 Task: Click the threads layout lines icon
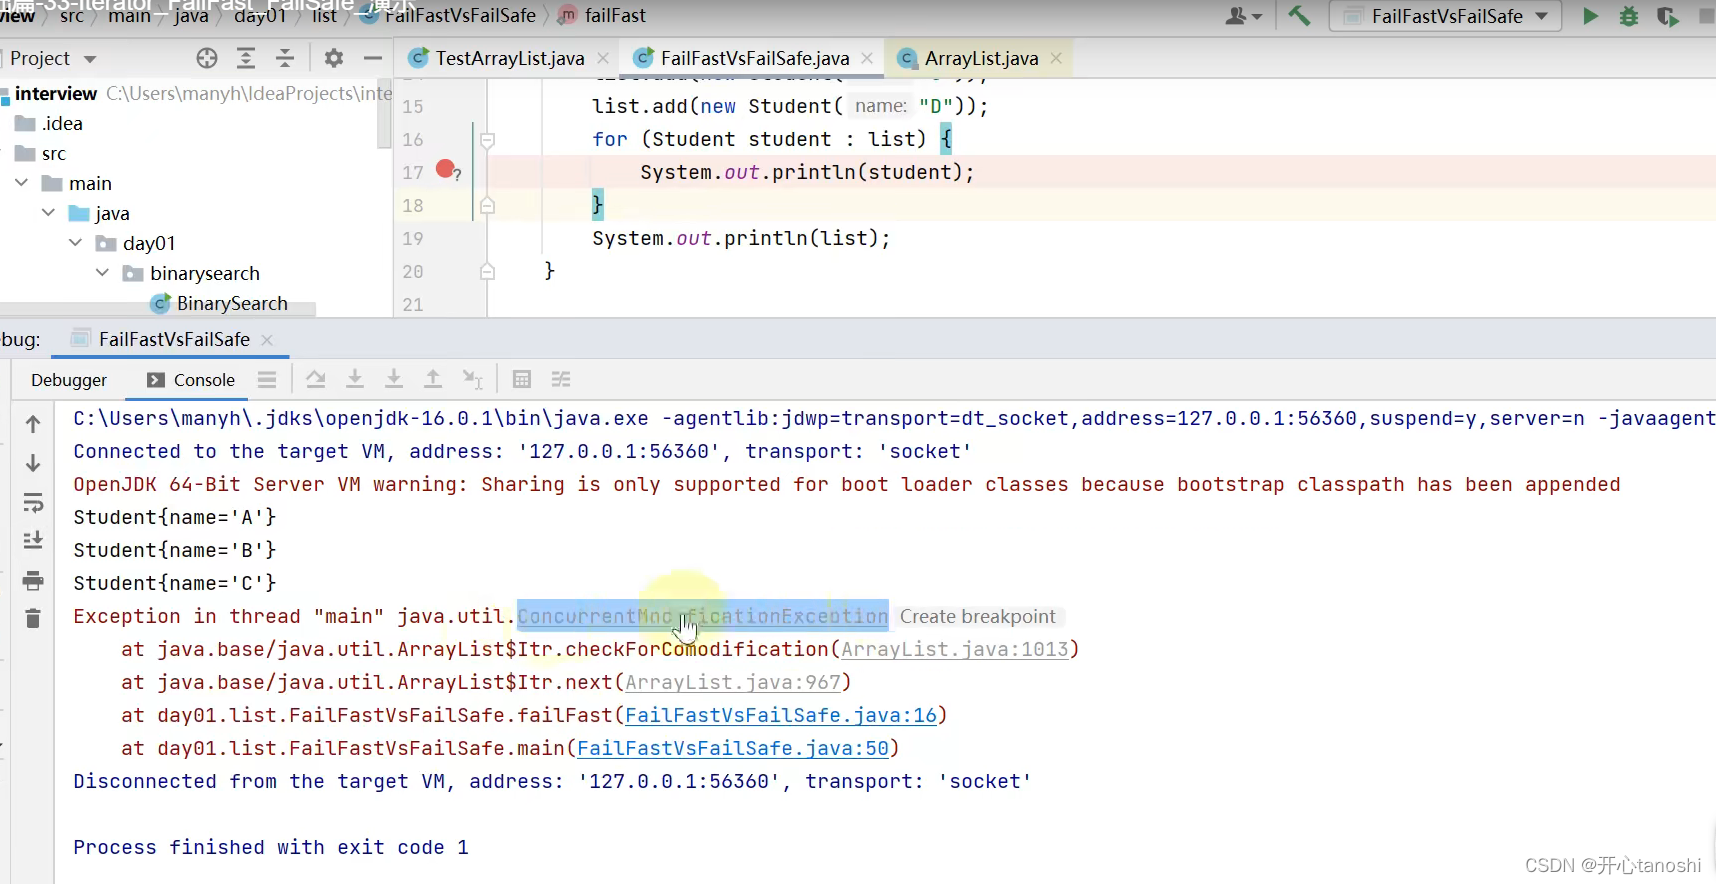pyautogui.click(x=267, y=379)
